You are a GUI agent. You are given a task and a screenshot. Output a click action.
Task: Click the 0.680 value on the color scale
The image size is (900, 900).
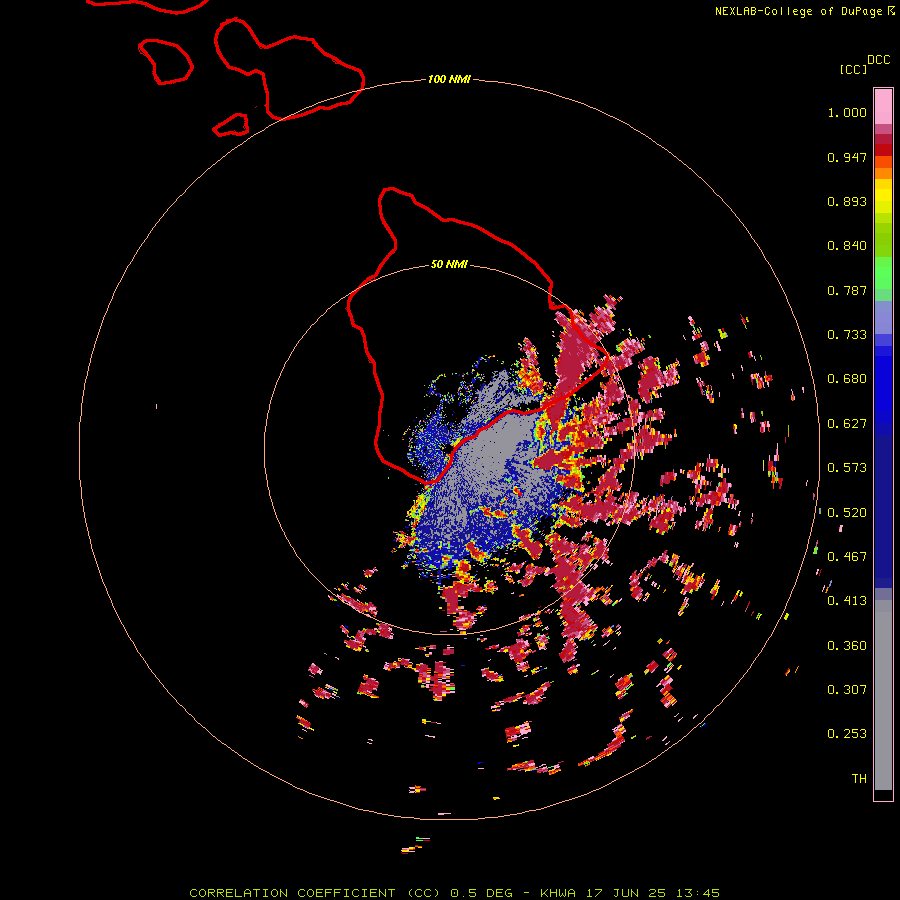coord(847,379)
